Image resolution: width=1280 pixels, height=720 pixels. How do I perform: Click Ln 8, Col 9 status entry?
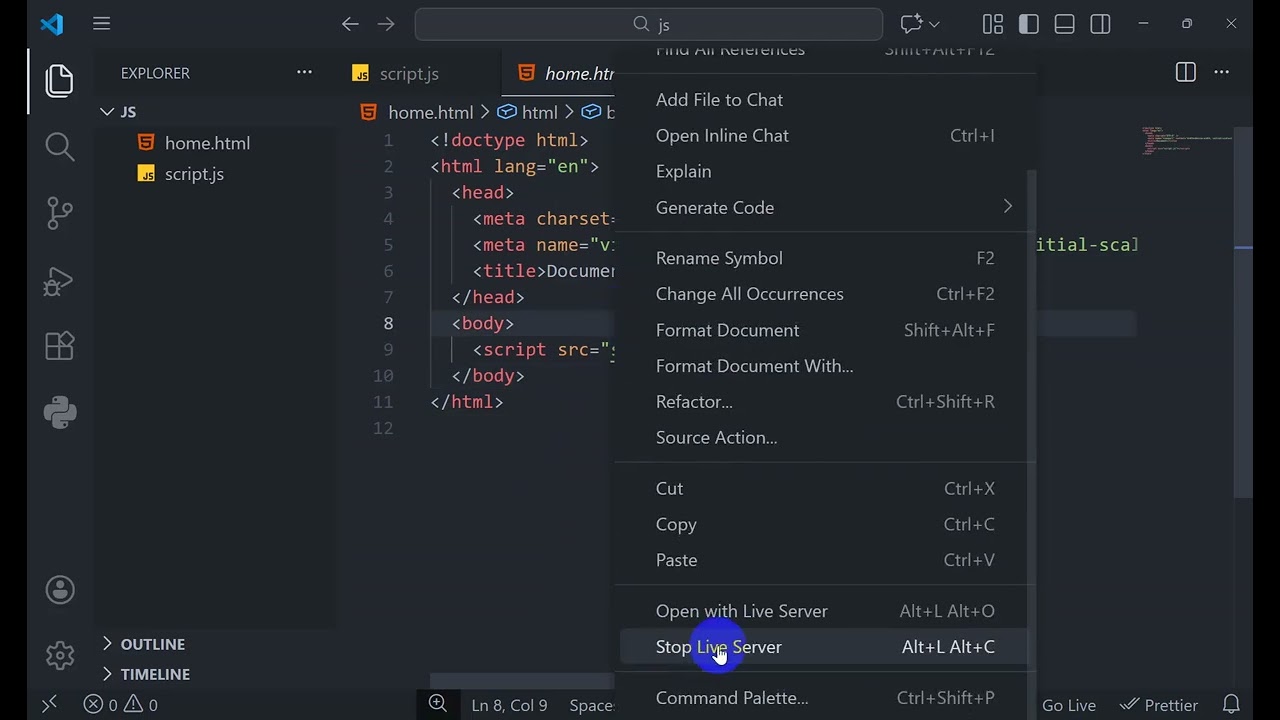[x=509, y=705]
